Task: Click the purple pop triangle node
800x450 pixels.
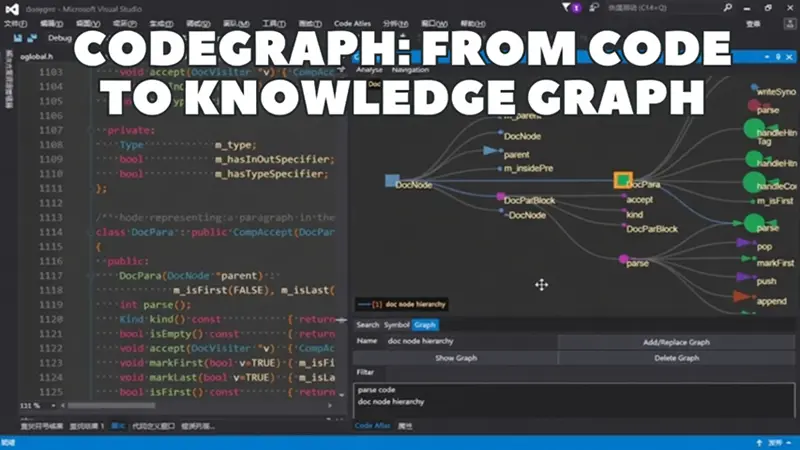Action: click(x=744, y=243)
